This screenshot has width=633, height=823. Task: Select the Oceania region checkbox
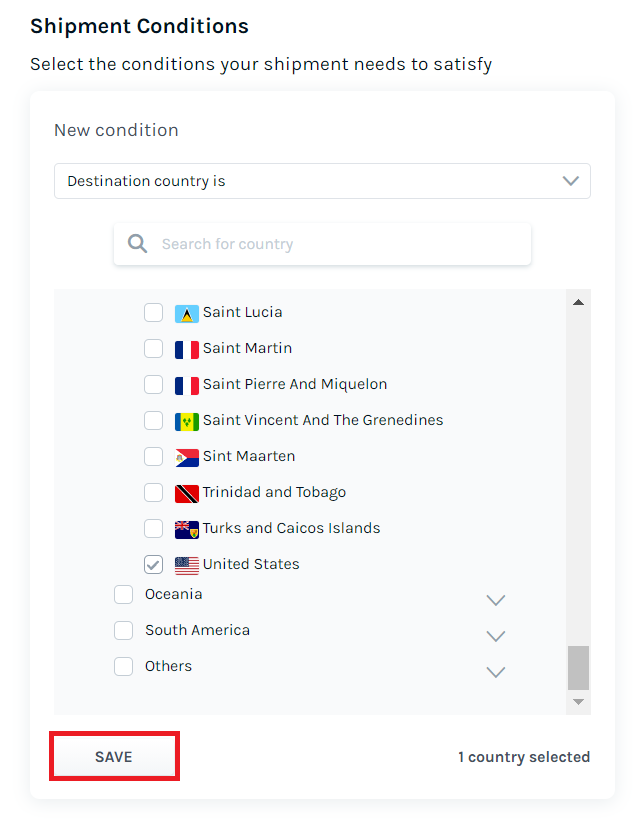[x=123, y=595]
